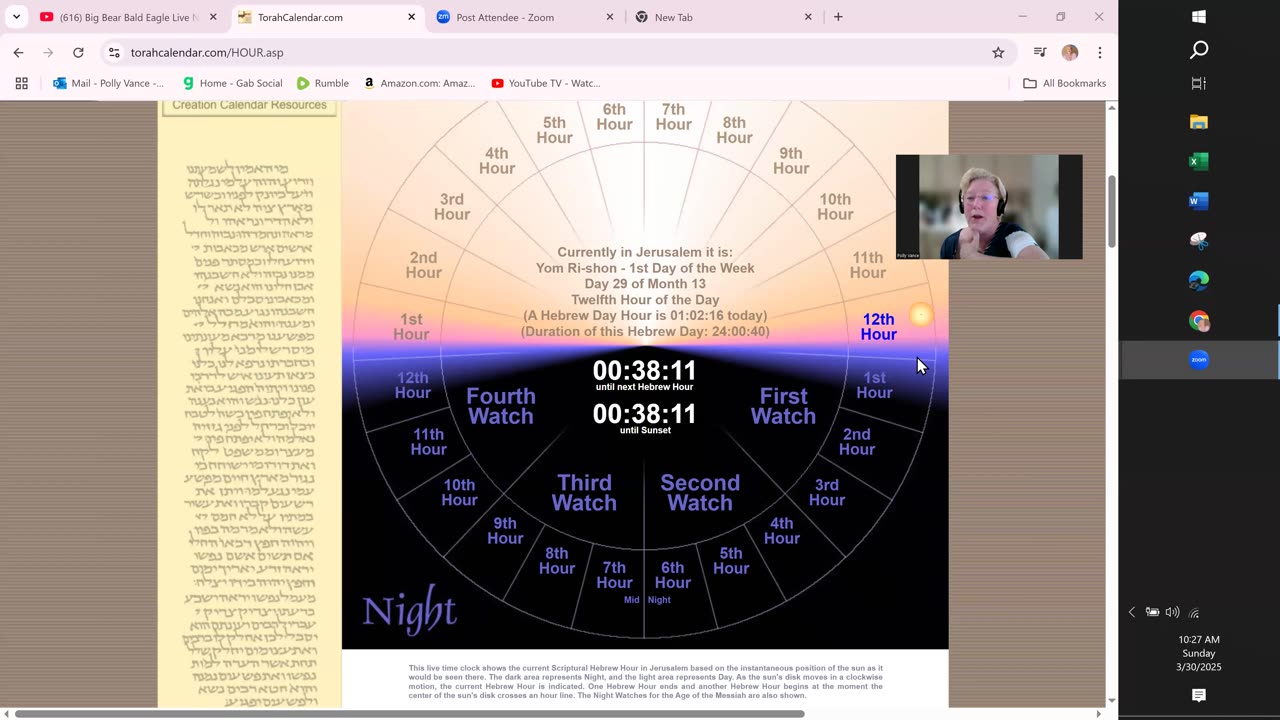
Task: Click "Twelfth Hour of the Day" text
Action: pyautogui.click(x=645, y=300)
